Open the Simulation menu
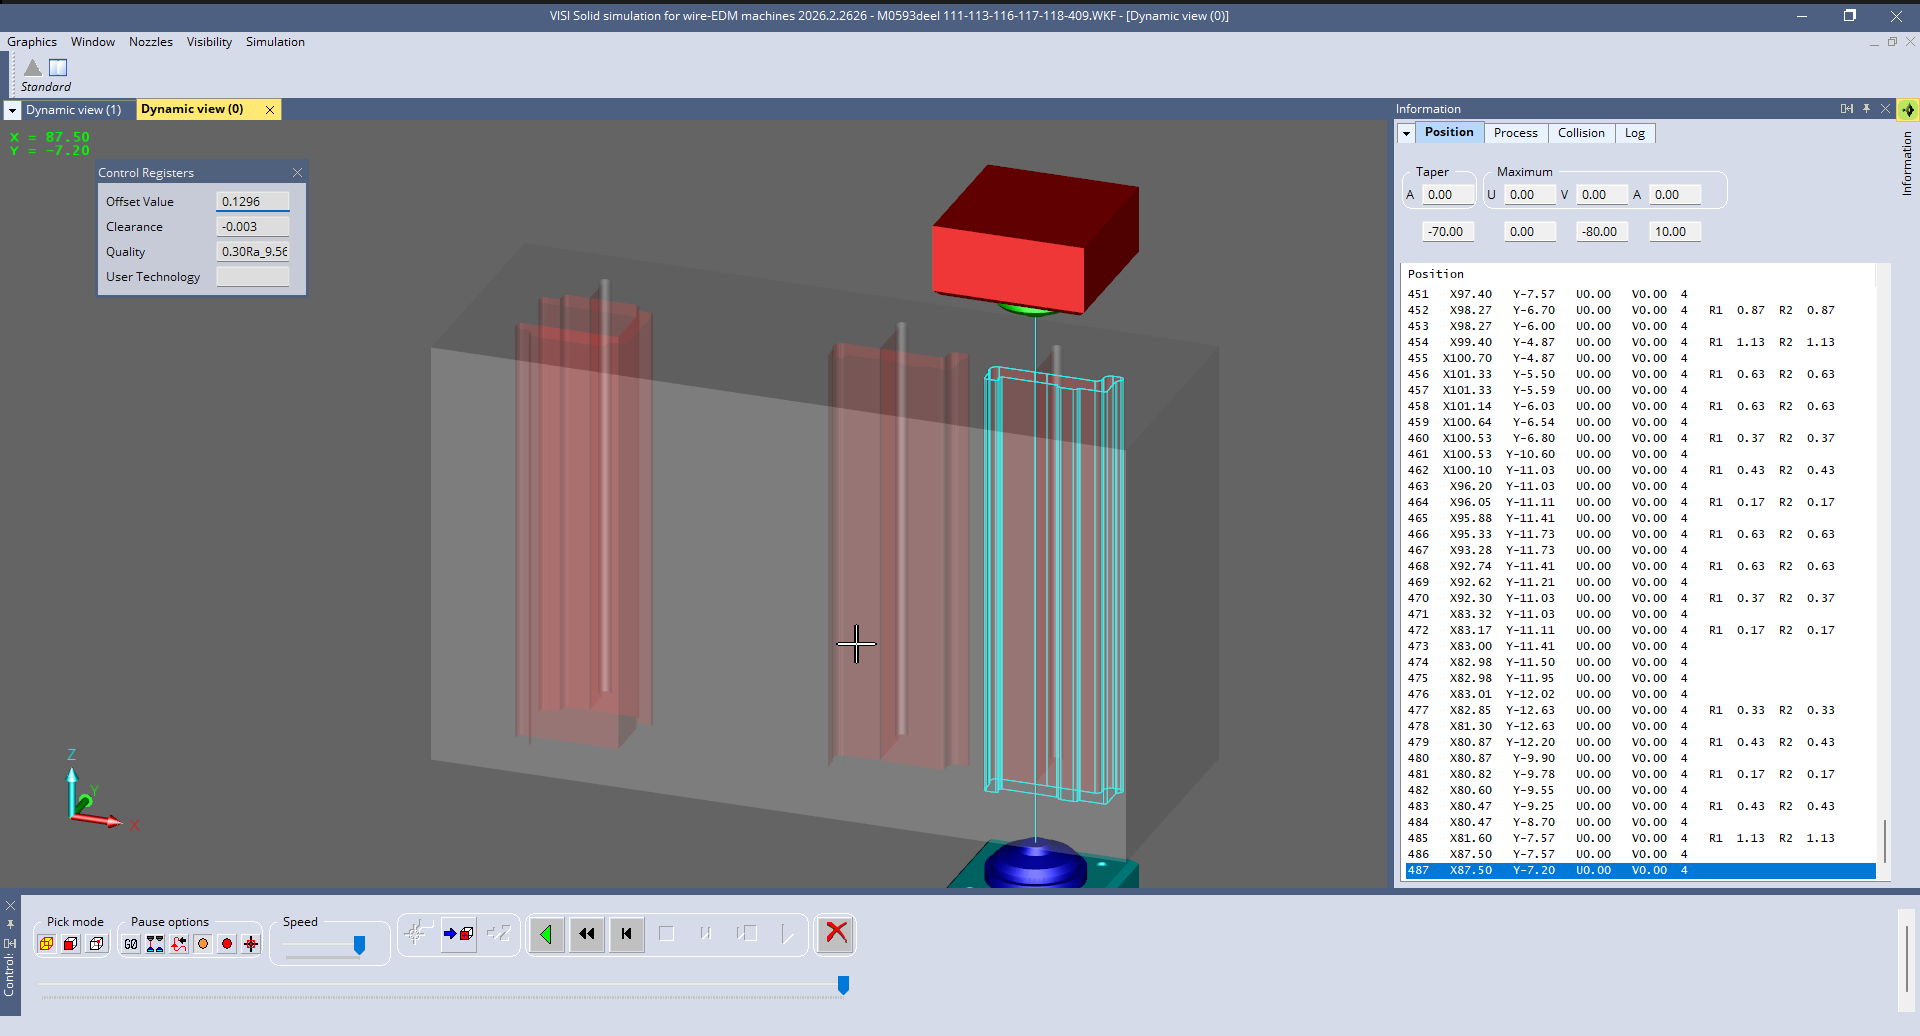Viewport: 1920px width, 1036px height. coord(275,42)
